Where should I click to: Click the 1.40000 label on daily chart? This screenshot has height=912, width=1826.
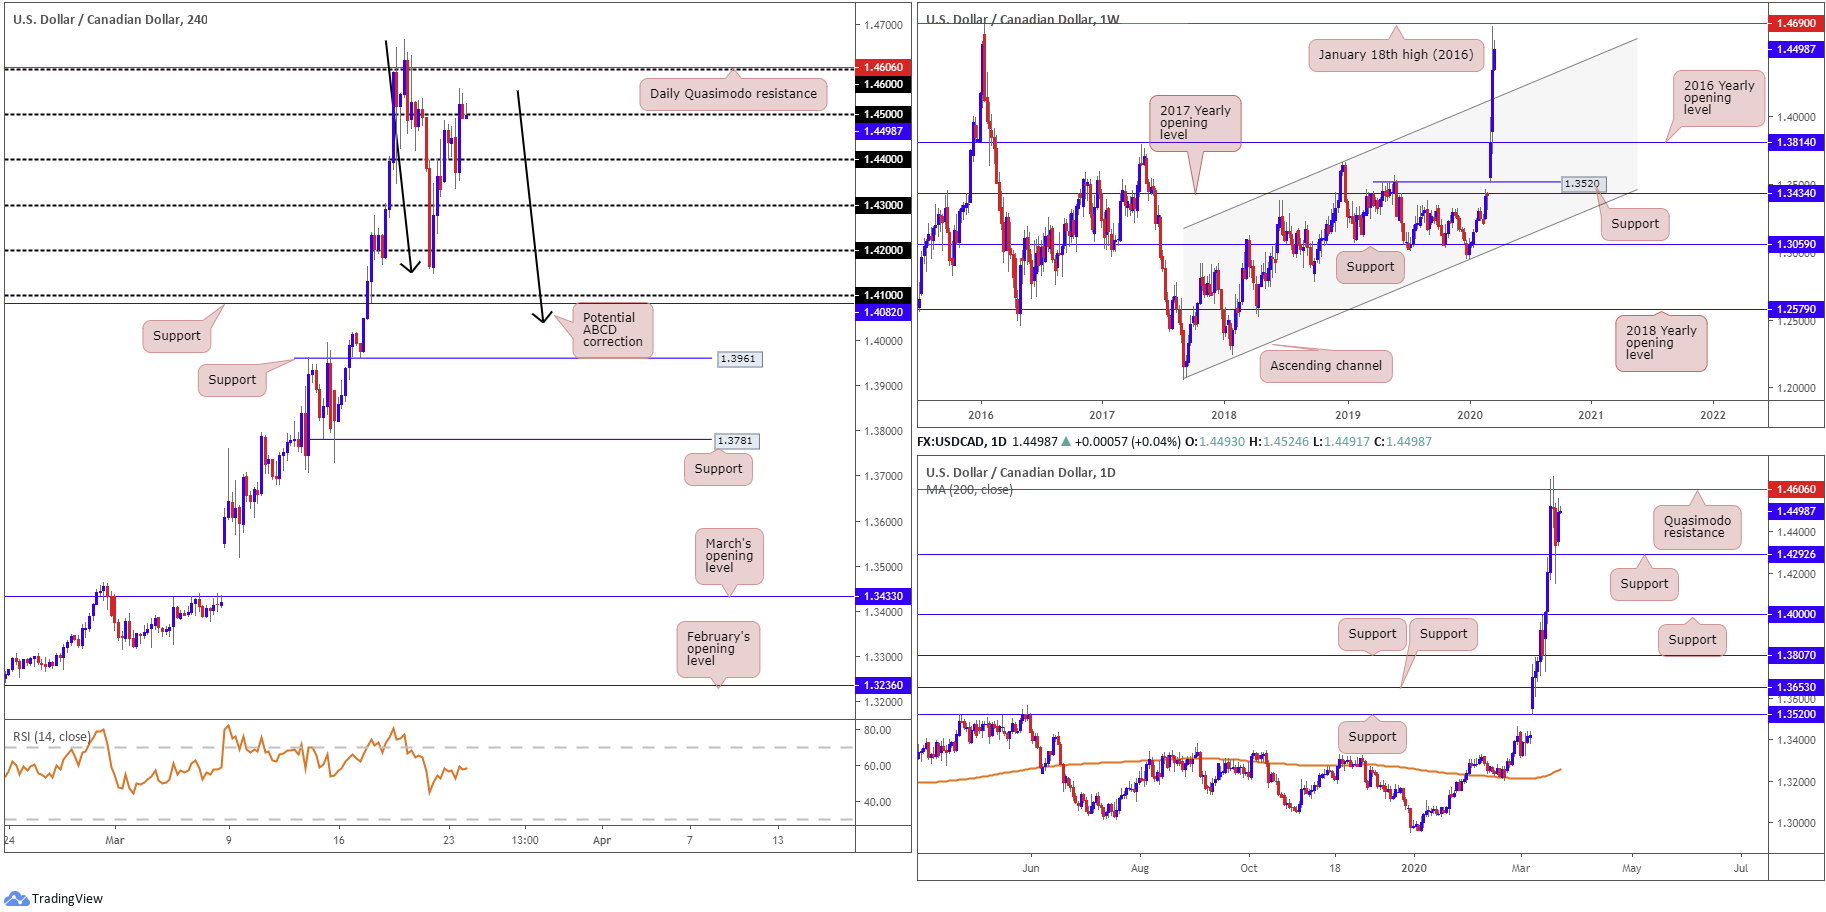[x=1796, y=614]
